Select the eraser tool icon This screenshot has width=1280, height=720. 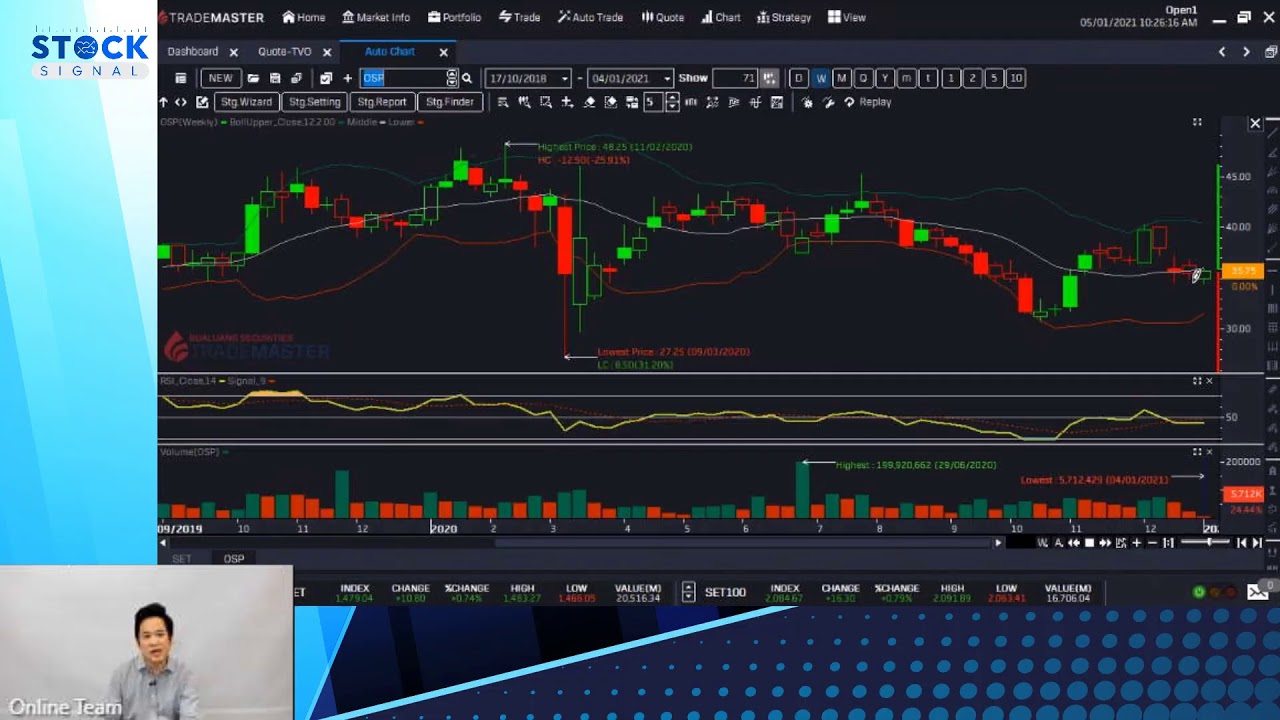point(589,102)
